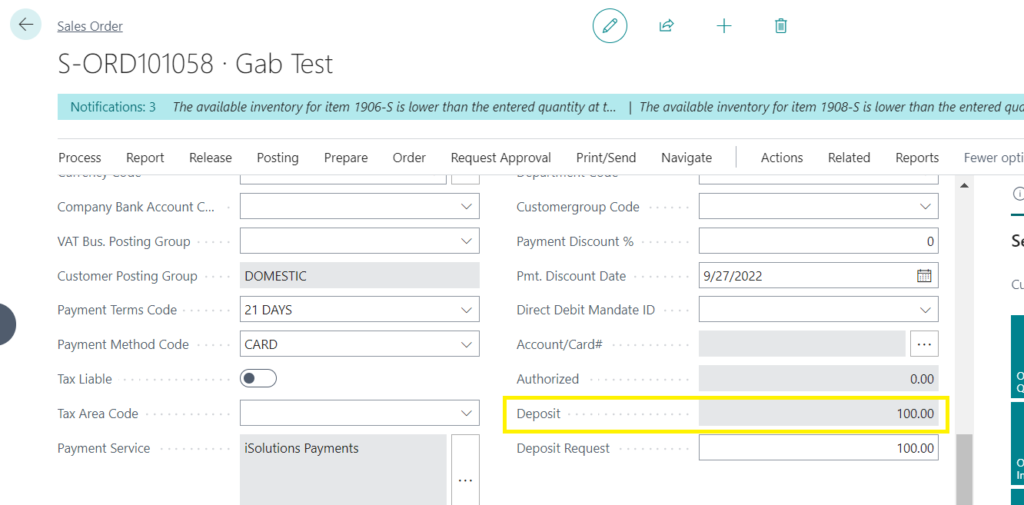The image size is (1024, 505).
Task: Click the vertical scrollbar thumb
Action: pos(964,468)
